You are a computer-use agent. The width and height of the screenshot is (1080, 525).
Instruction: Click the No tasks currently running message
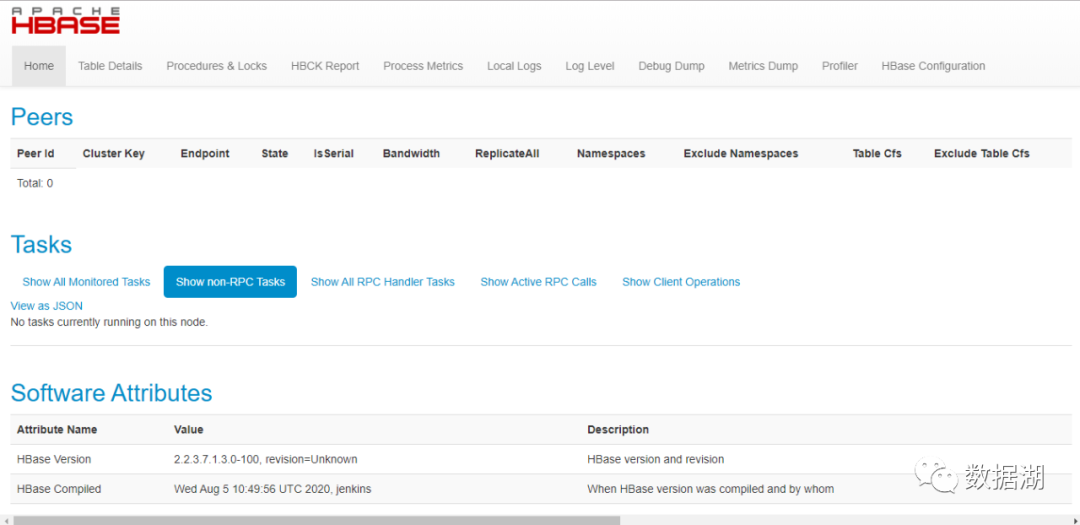109,322
